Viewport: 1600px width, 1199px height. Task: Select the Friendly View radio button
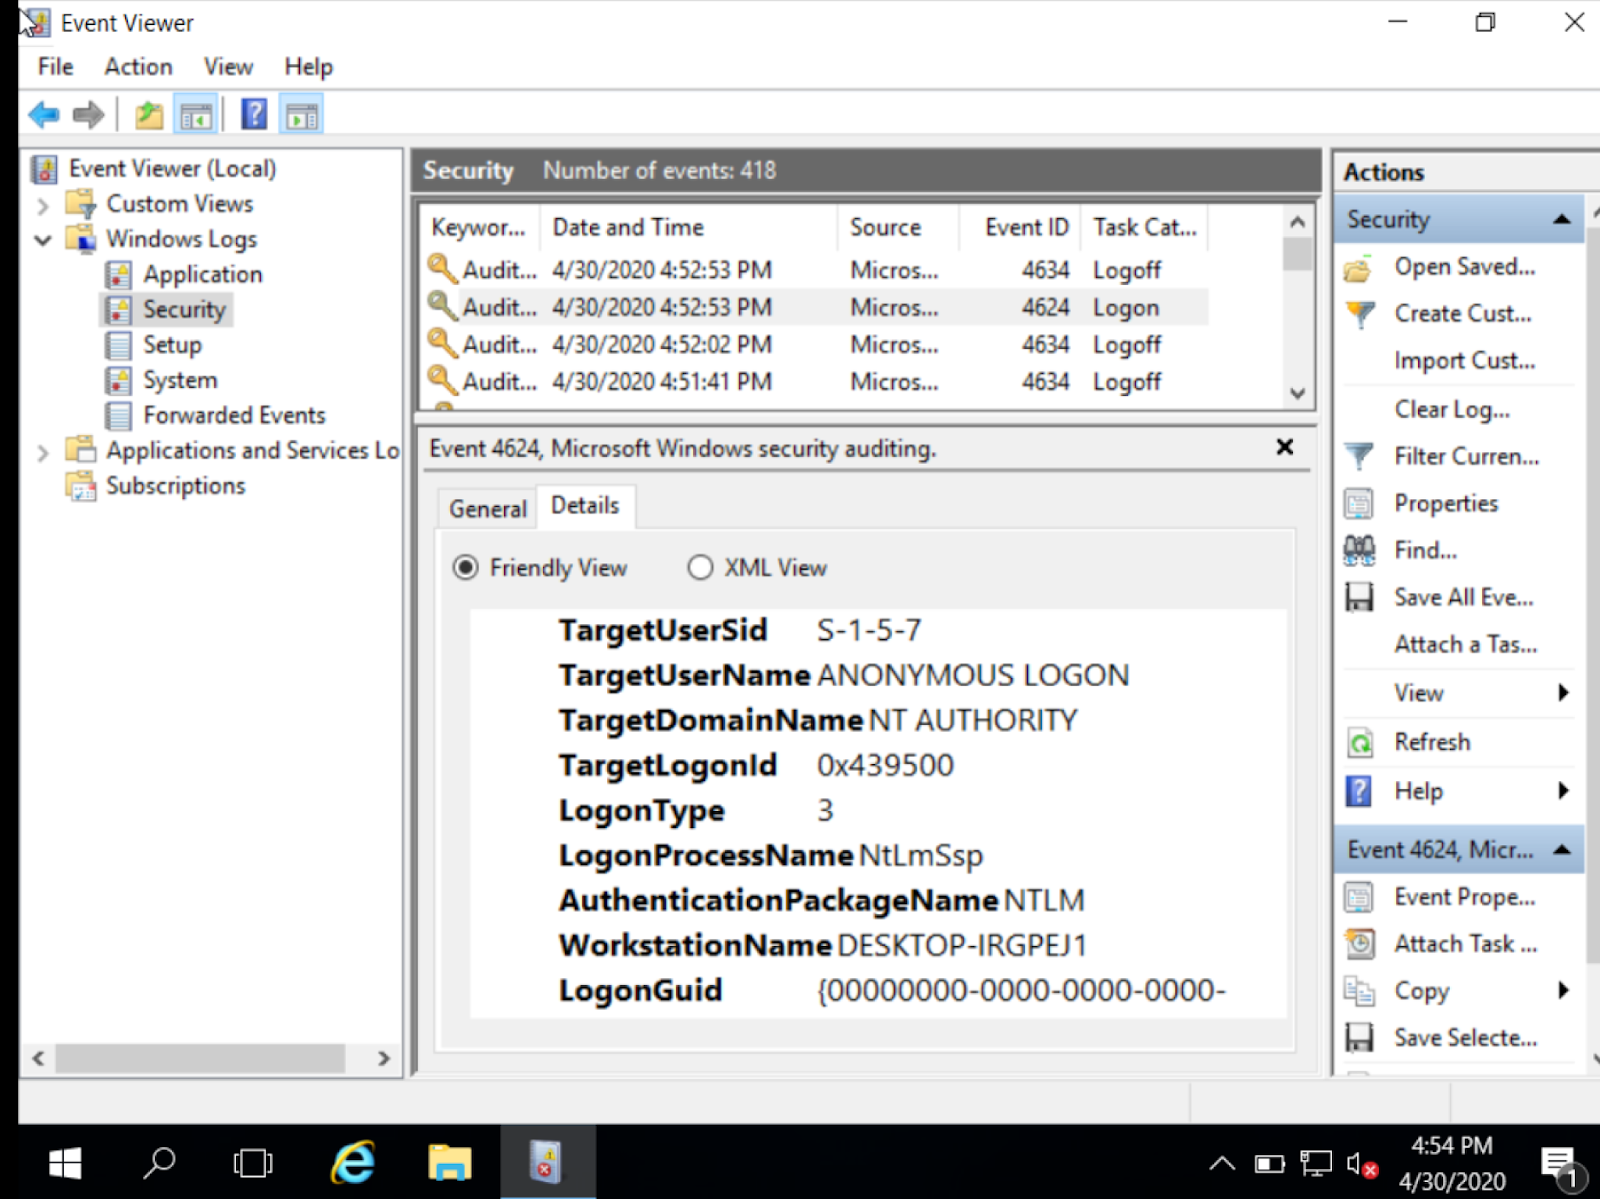466,567
